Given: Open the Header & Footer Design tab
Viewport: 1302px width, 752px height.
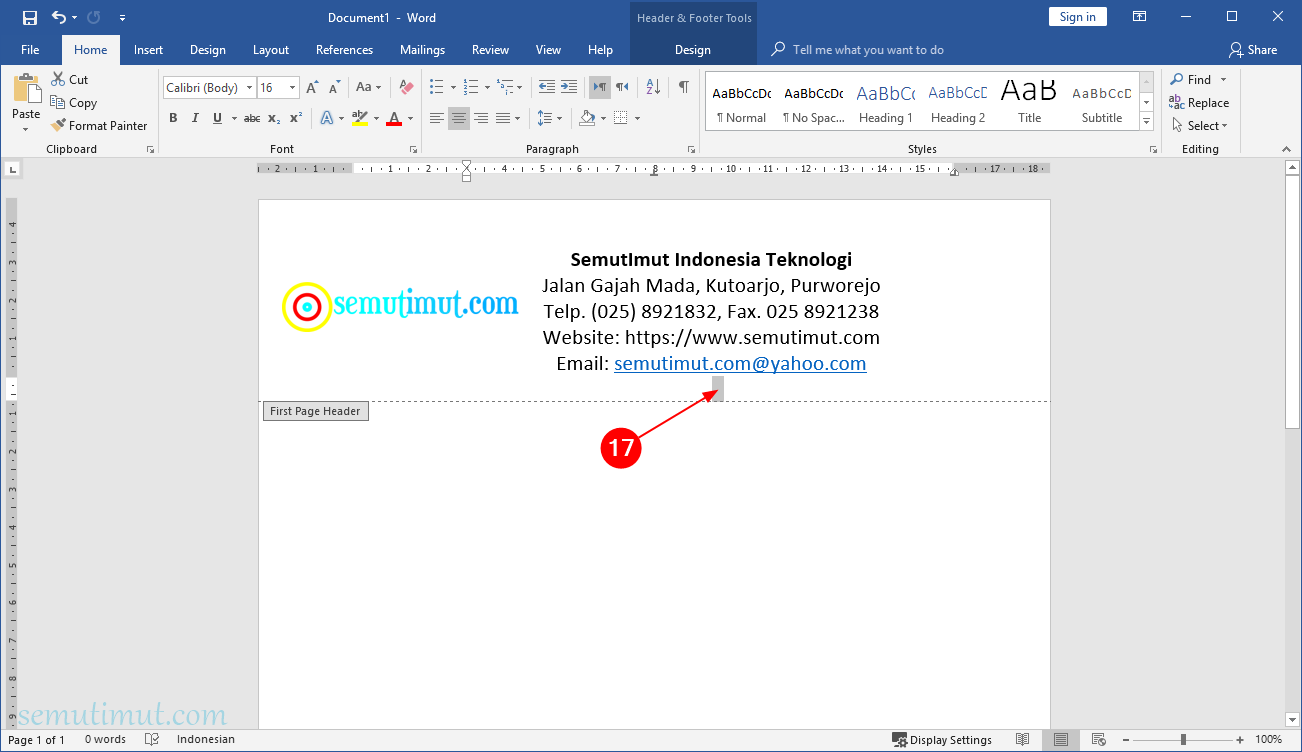Looking at the screenshot, I should pyautogui.click(x=693, y=50).
